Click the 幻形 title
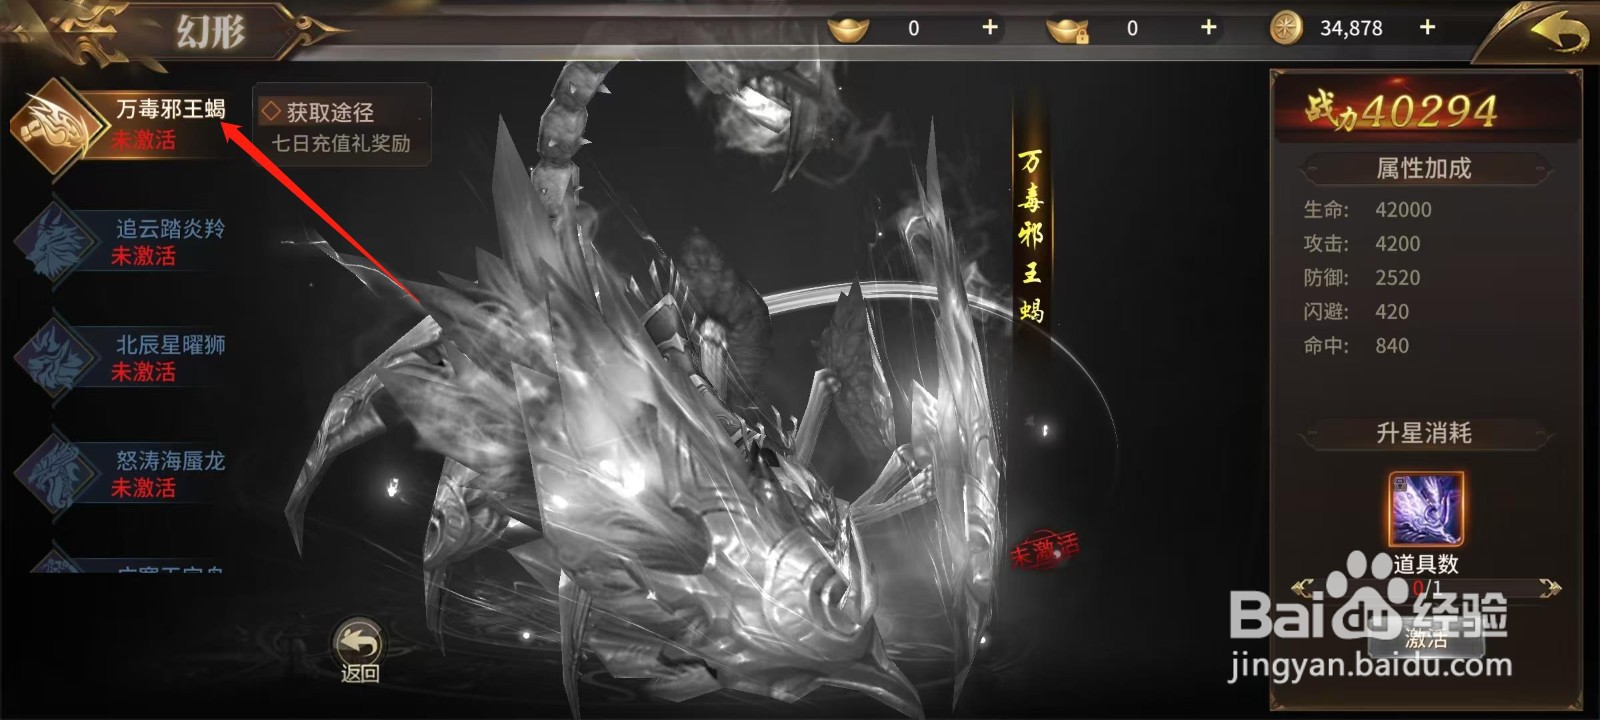Image resolution: width=1600 pixels, height=720 pixels. (x=211, y=32)
